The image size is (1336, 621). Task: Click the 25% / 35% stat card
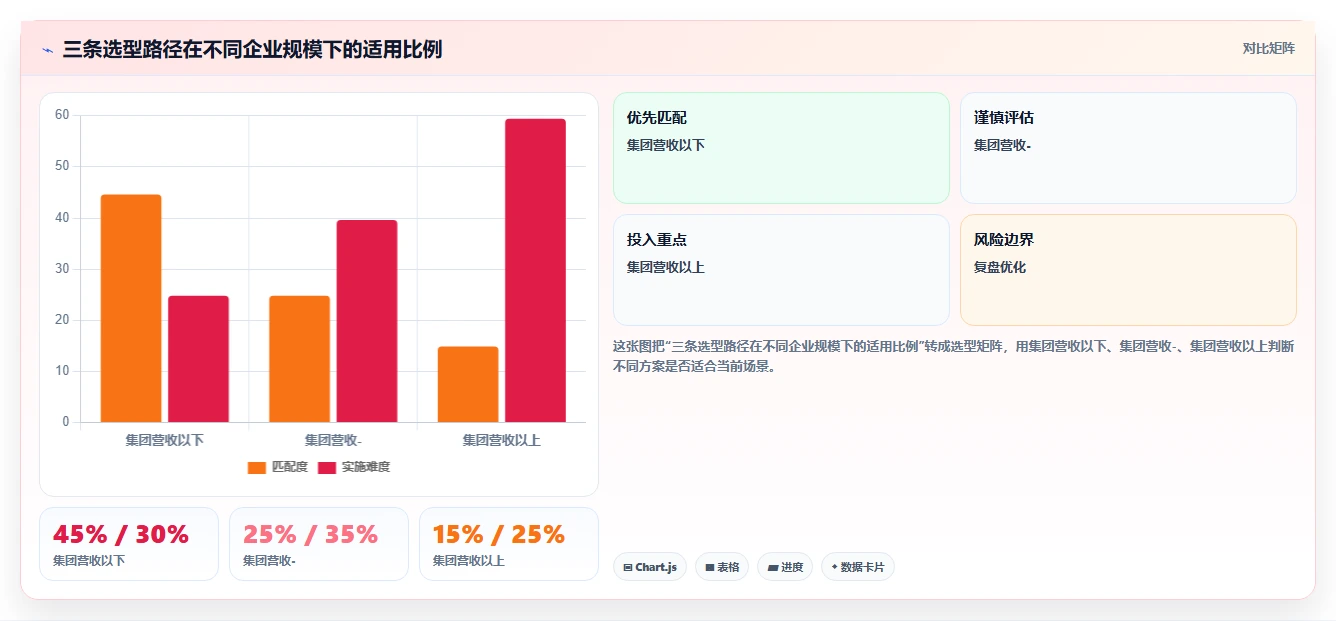[x=319, y=544]
